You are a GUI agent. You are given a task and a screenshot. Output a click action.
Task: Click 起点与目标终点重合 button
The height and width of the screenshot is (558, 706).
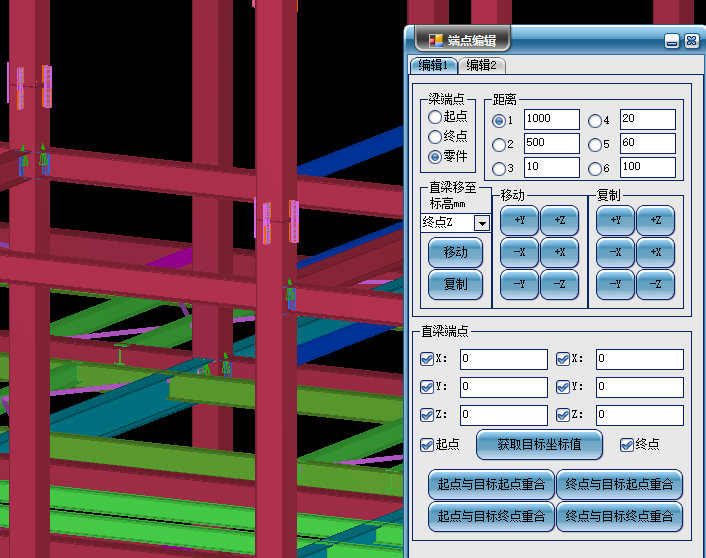tap(491, 516)
